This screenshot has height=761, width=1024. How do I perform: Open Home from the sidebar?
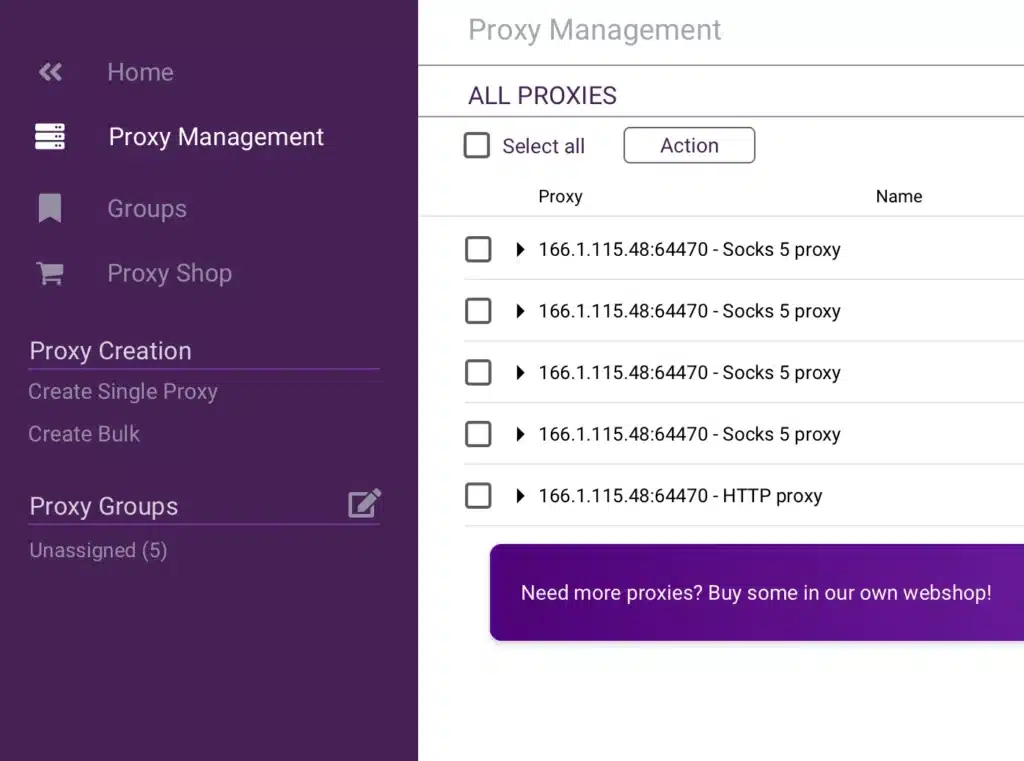pos(139,71)
